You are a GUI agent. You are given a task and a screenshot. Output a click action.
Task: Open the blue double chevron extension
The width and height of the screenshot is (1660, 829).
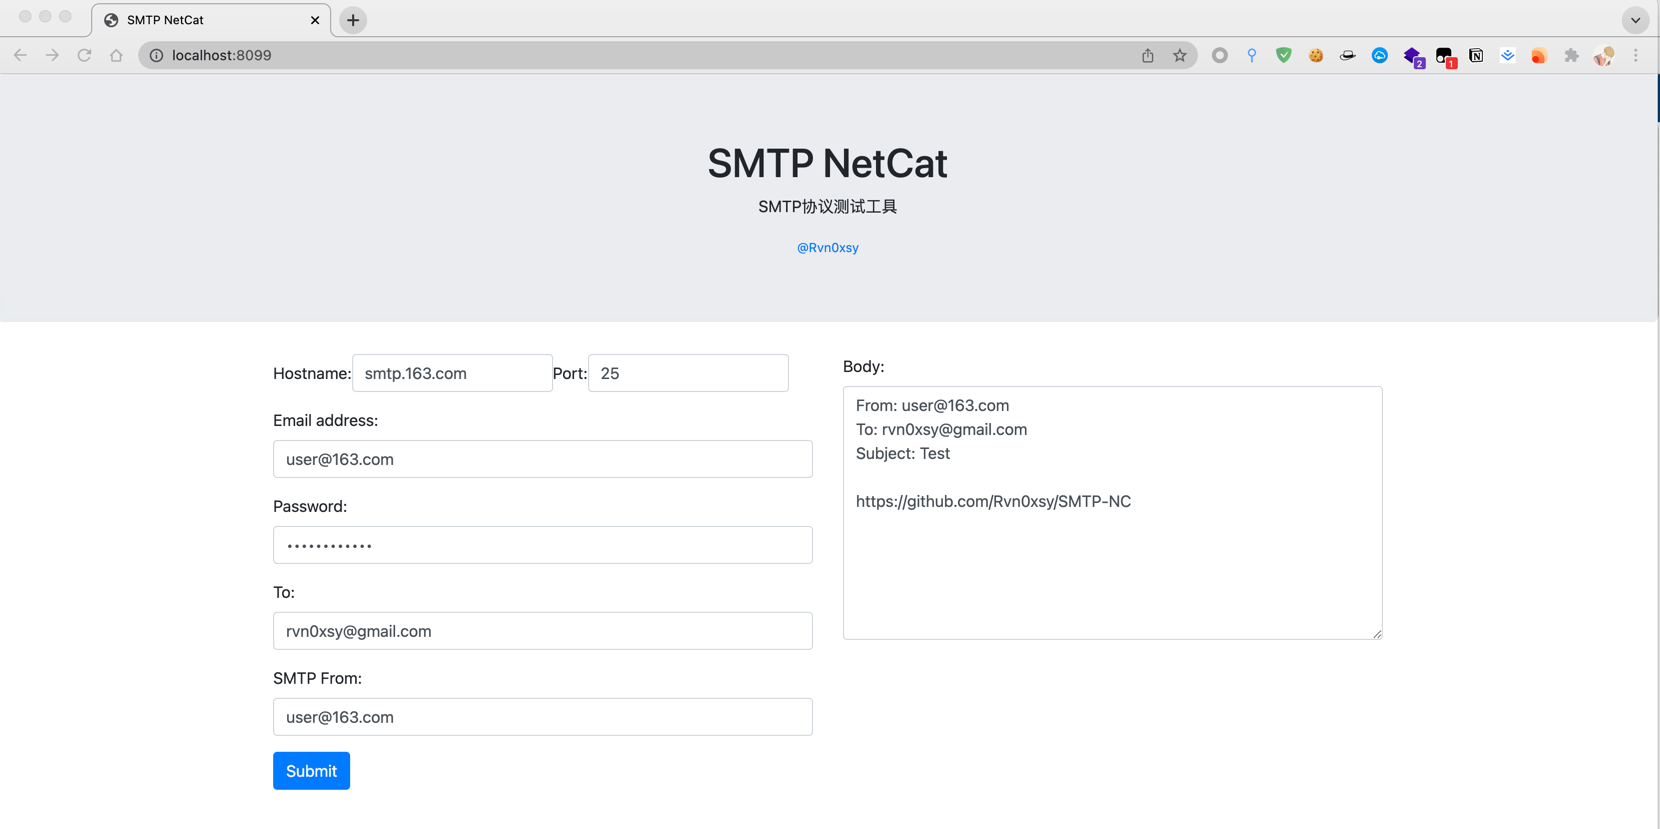tap(1507, 55)
